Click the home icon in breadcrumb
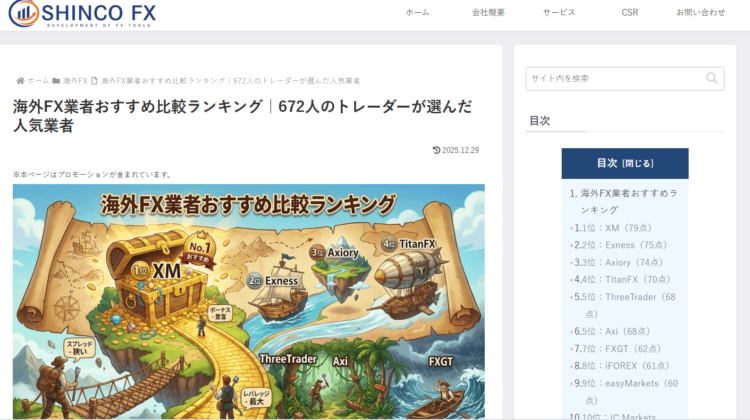The width and height of the screenshot is (750, 420). (20, 80)
